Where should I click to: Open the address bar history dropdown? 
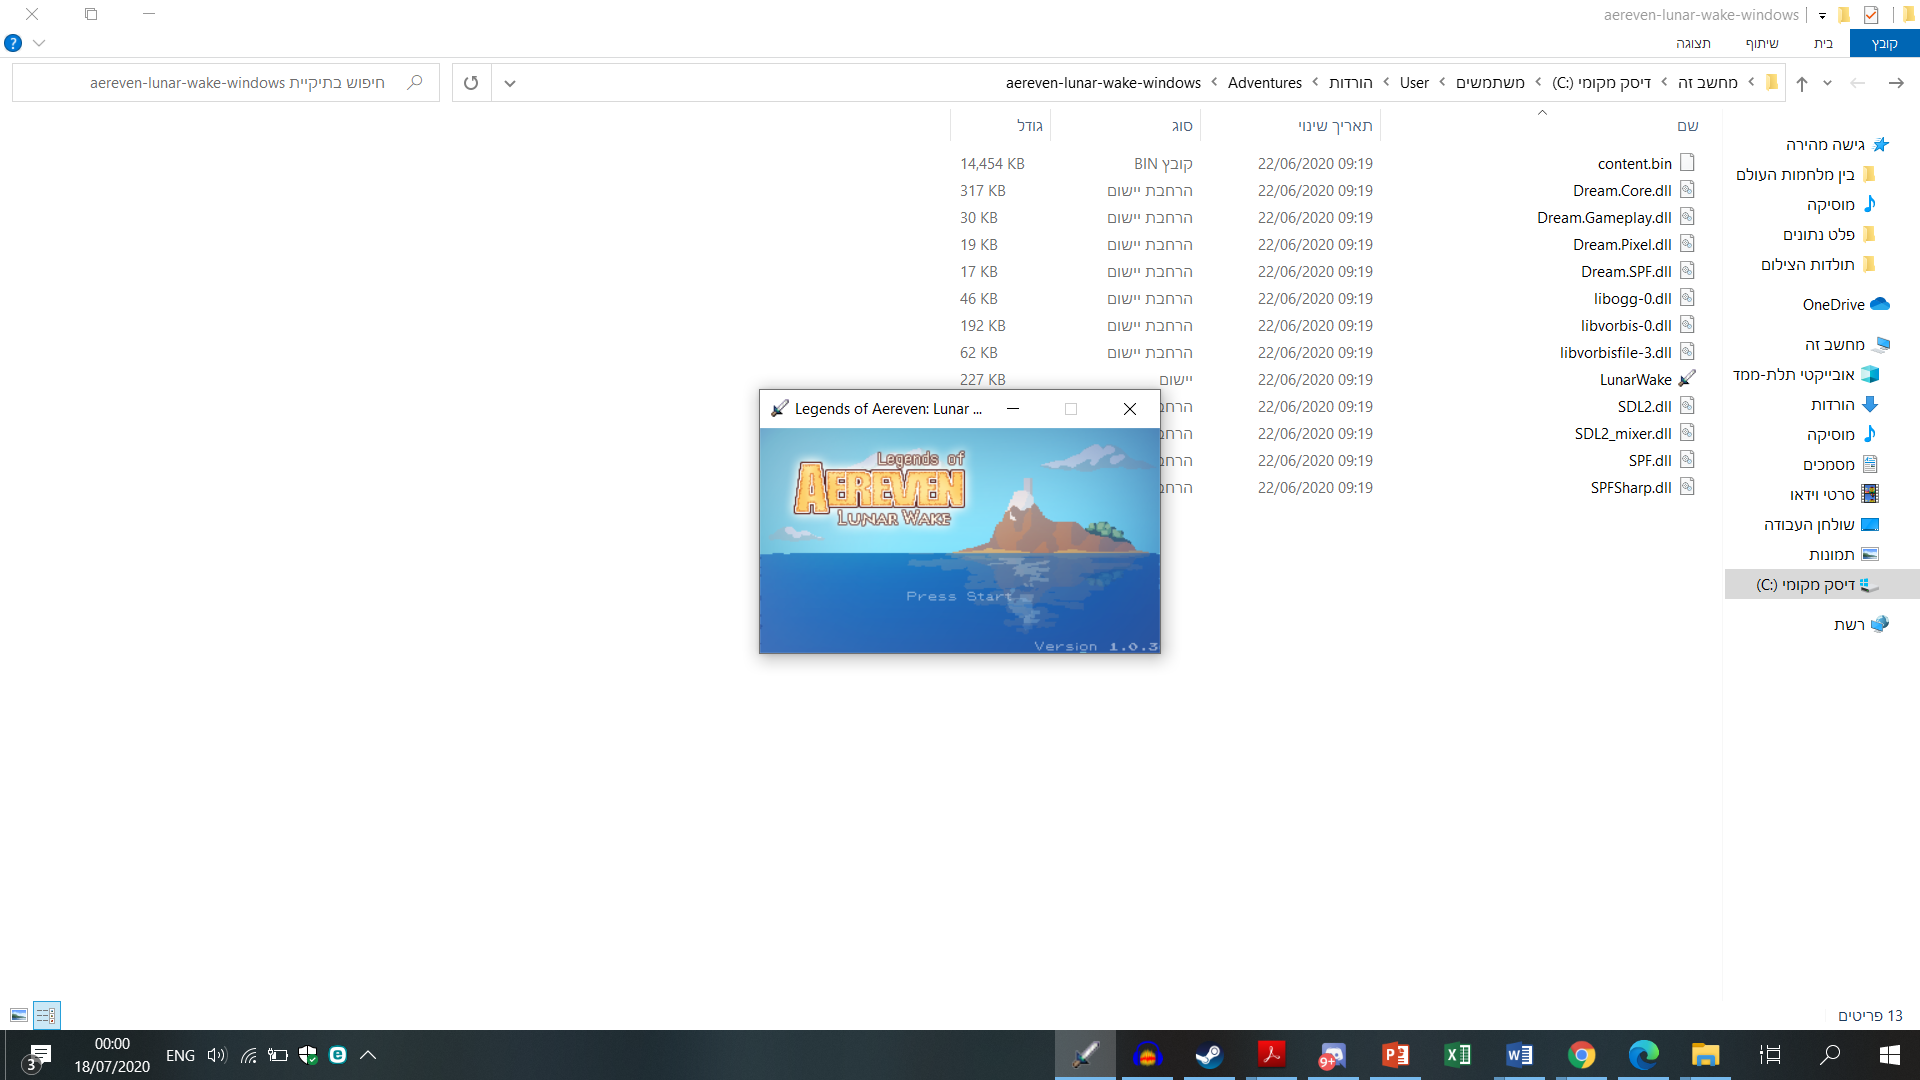(510, 82)
